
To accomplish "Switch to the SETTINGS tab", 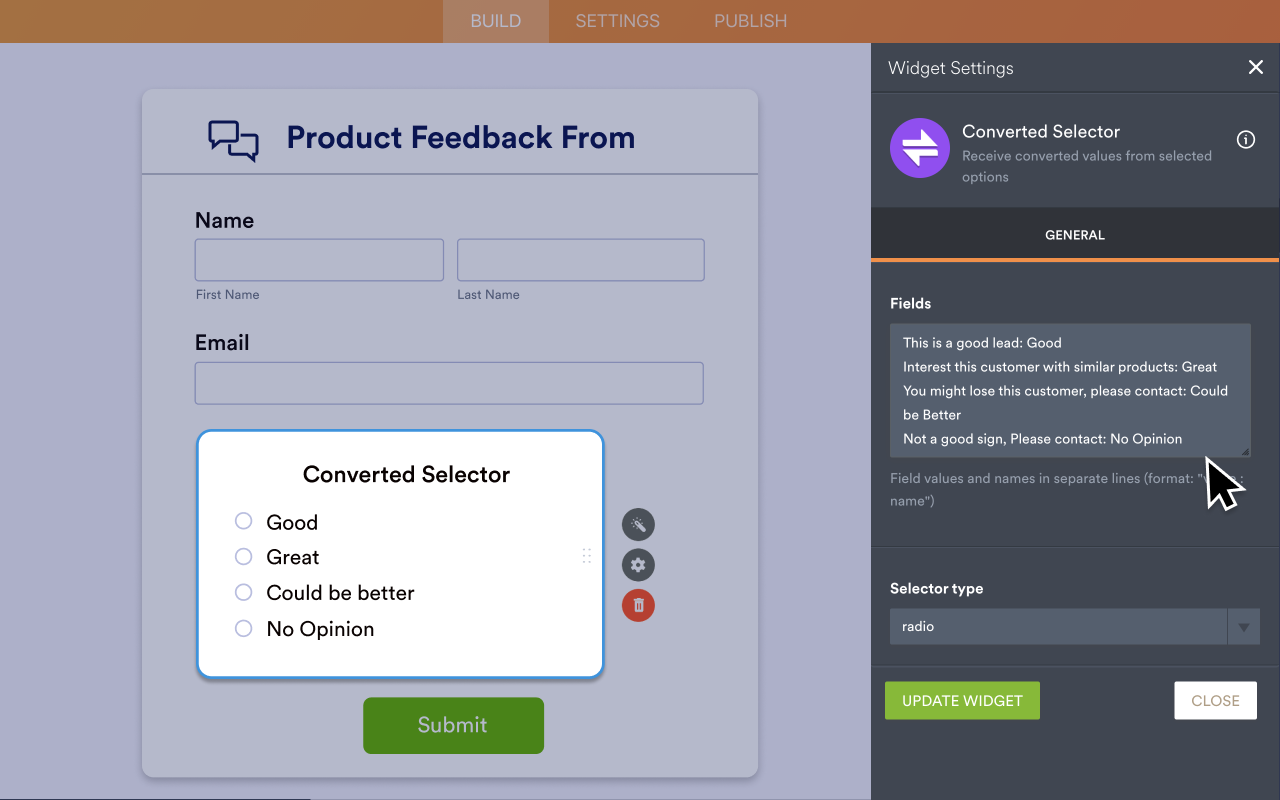I will click(617, 20).
